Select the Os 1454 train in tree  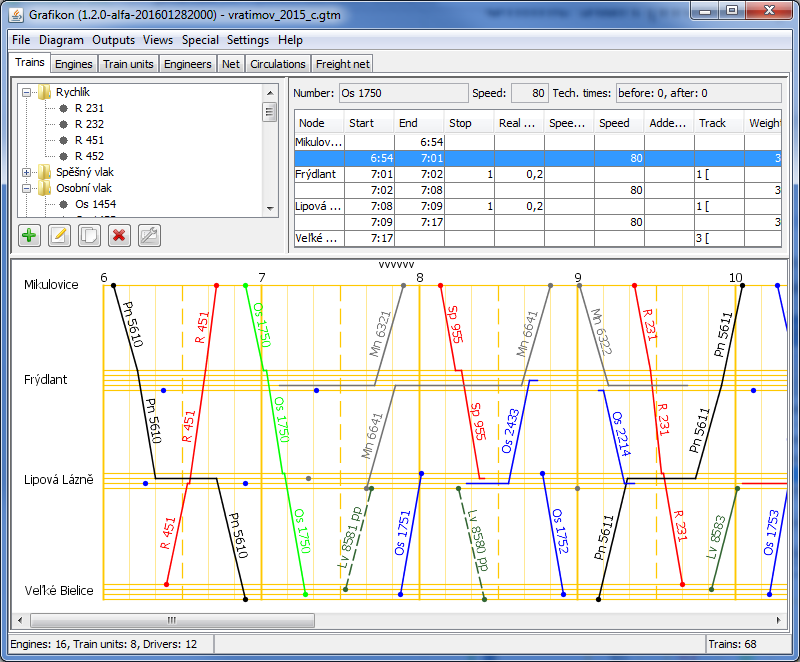(x=95, y=204)
